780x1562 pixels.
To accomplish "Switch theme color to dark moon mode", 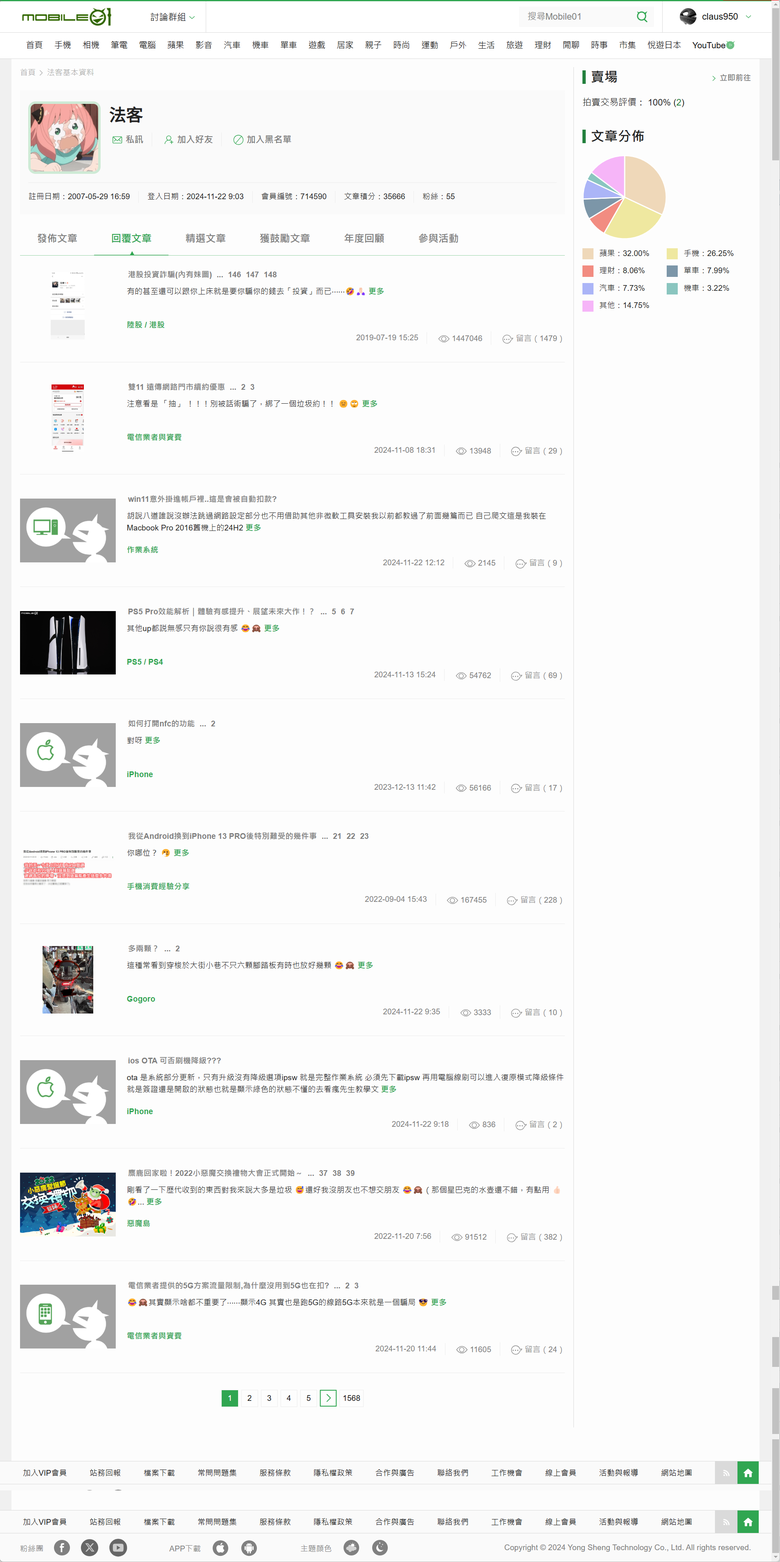I will (380, 1547).
